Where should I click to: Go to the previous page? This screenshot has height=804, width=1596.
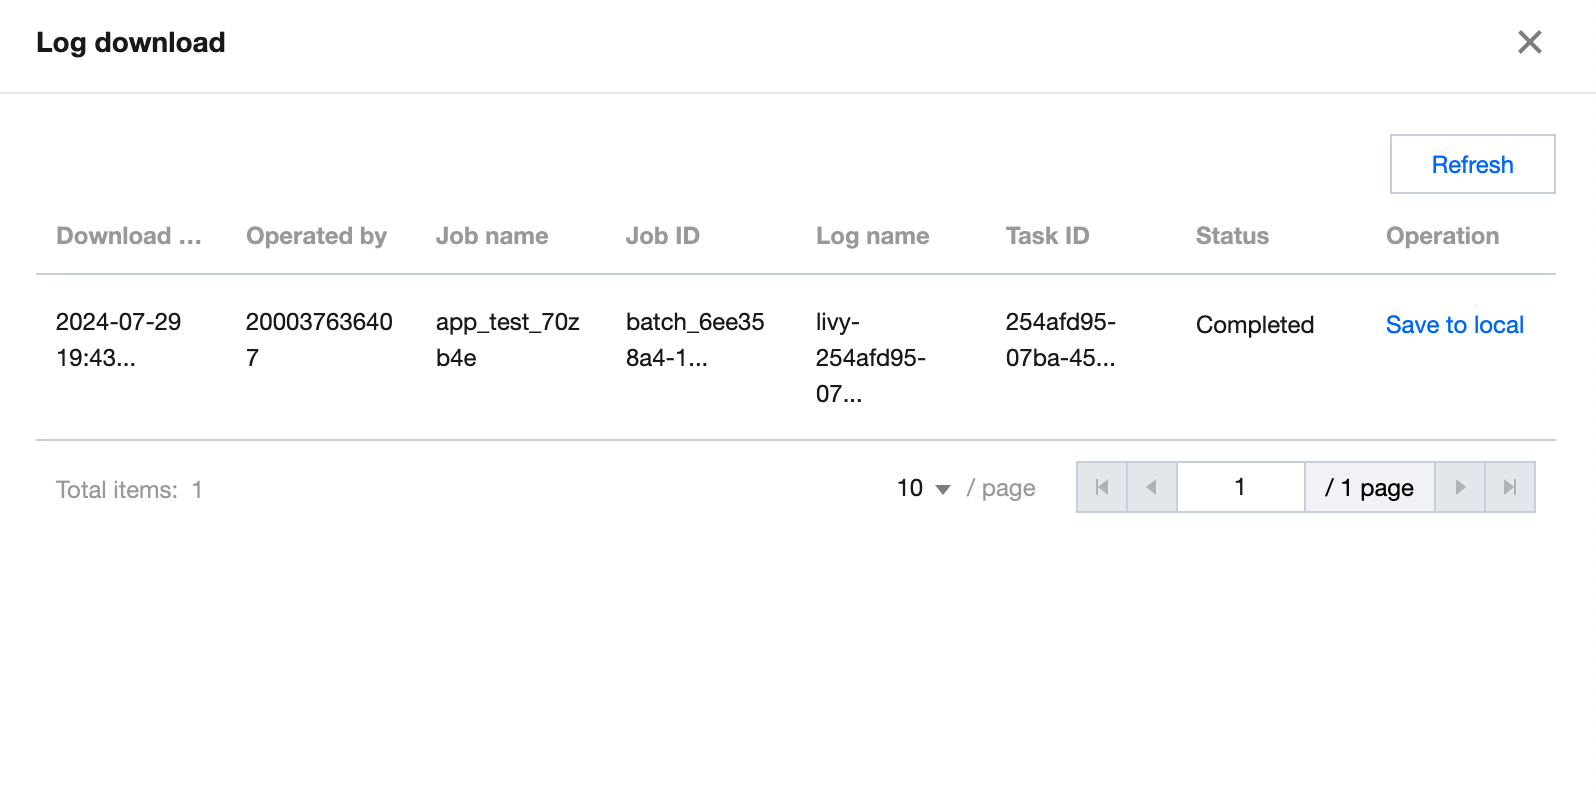point(1152,487)
